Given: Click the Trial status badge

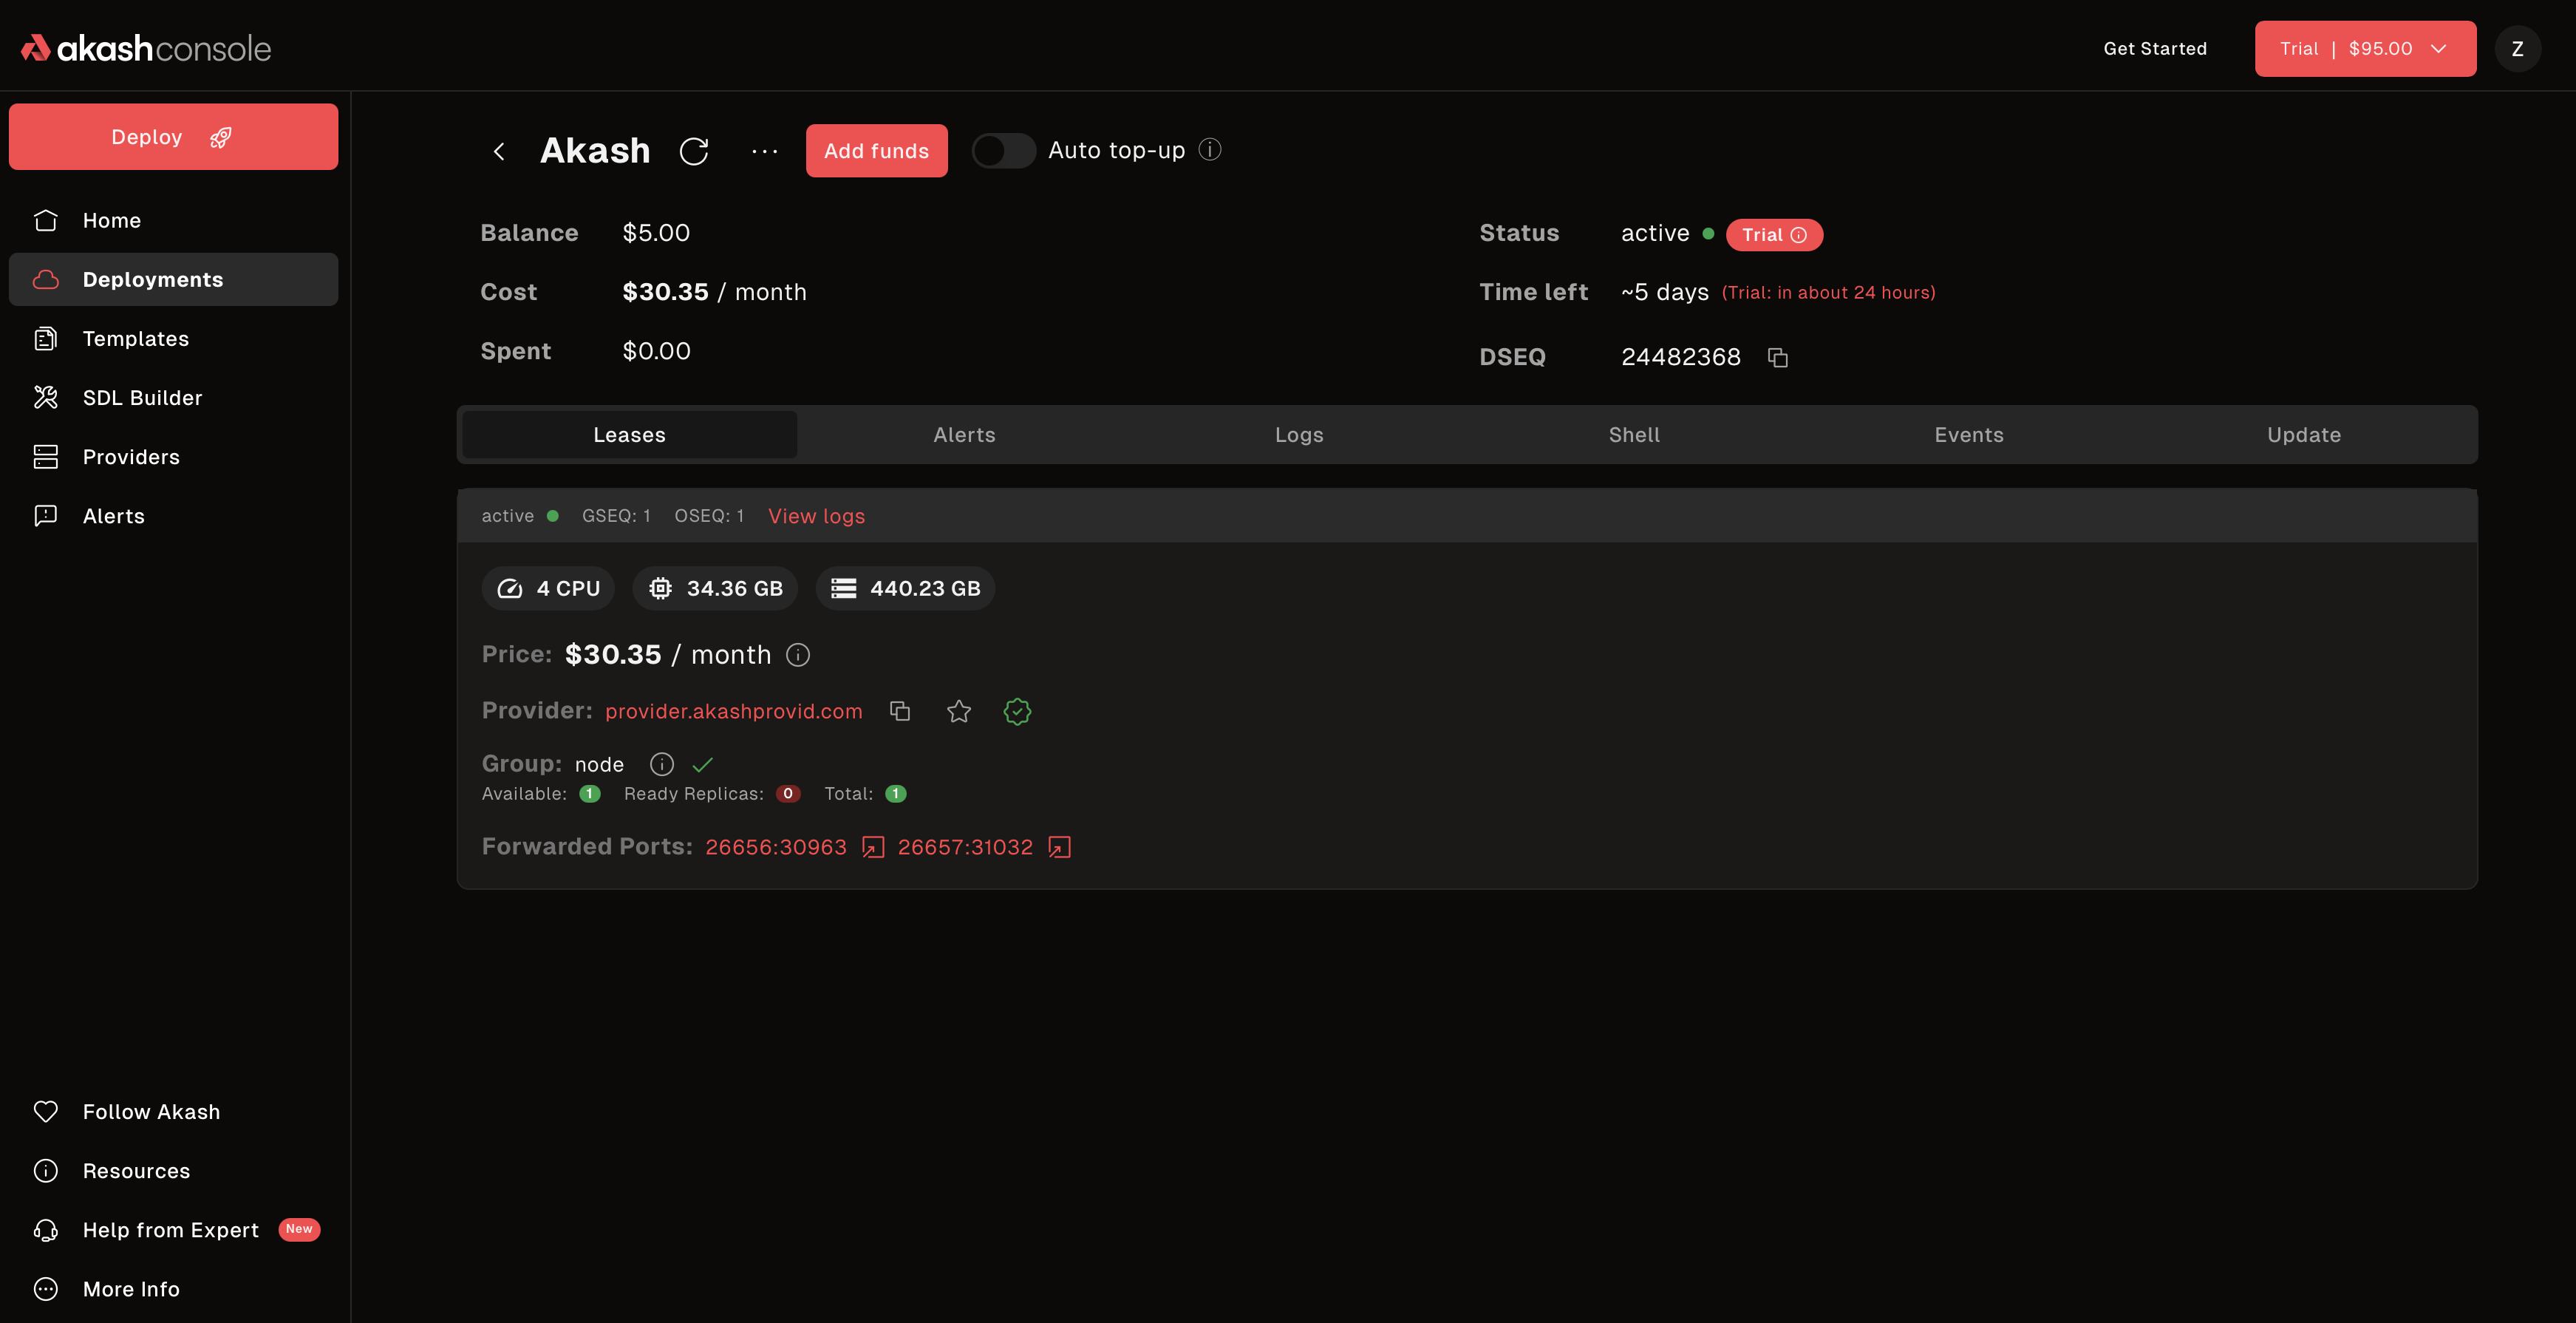Looking at the screenshot, I should click(x=1773, y=235).
